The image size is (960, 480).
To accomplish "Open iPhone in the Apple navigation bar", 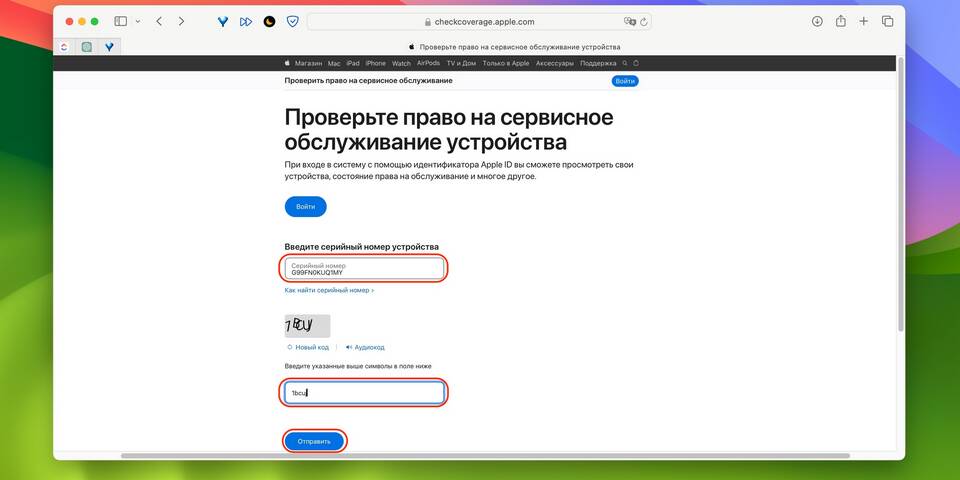I will coord(375,63).
